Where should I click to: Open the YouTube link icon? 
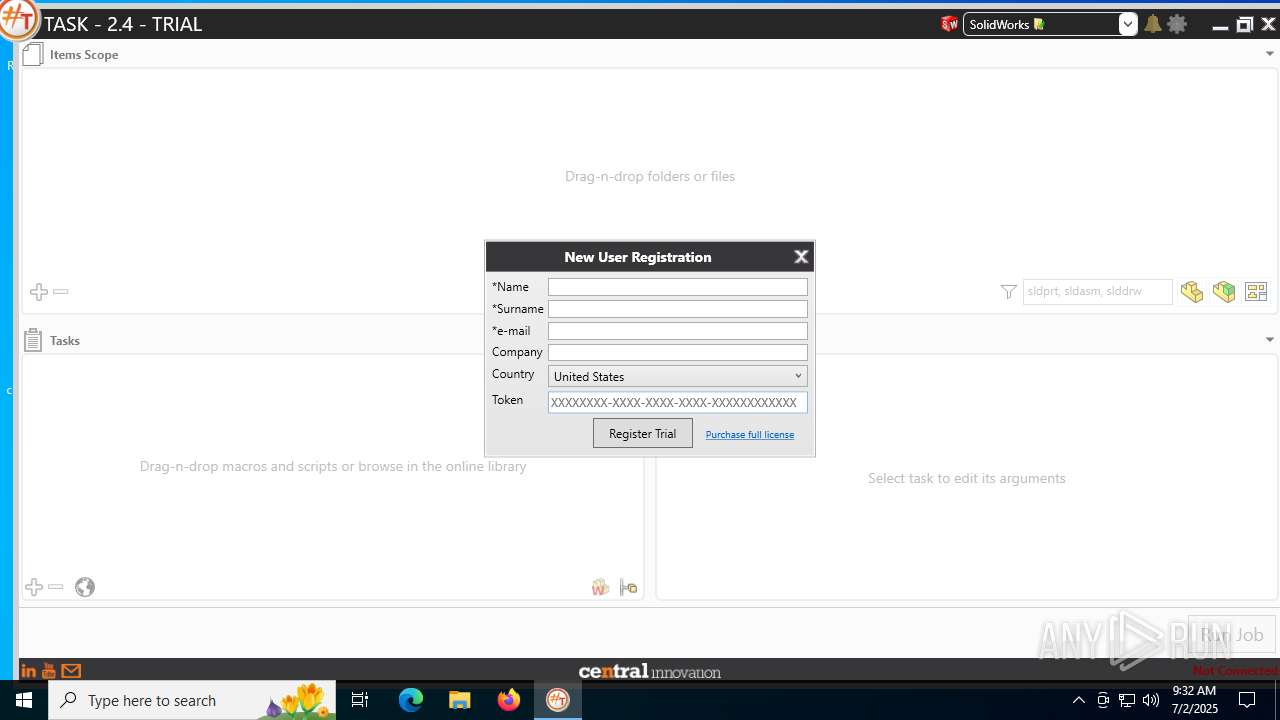click(x=49, y=671)
